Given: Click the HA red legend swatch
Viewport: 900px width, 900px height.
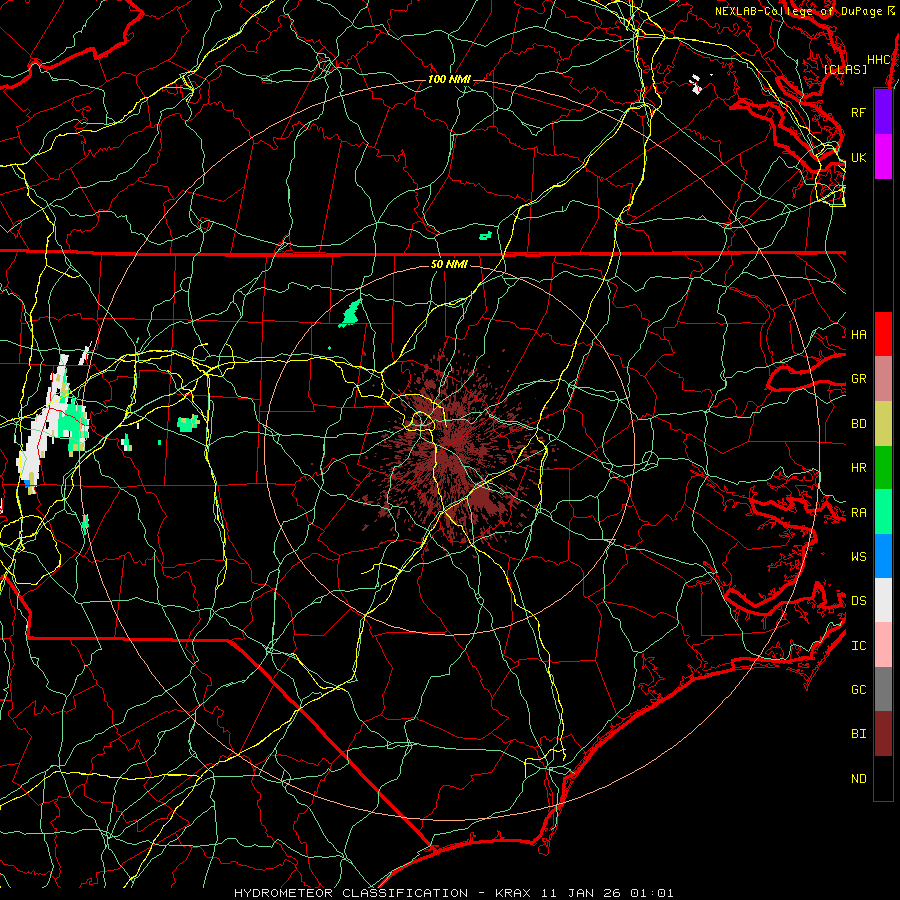Looking at the screenshot, I should [x=883, y=334].
